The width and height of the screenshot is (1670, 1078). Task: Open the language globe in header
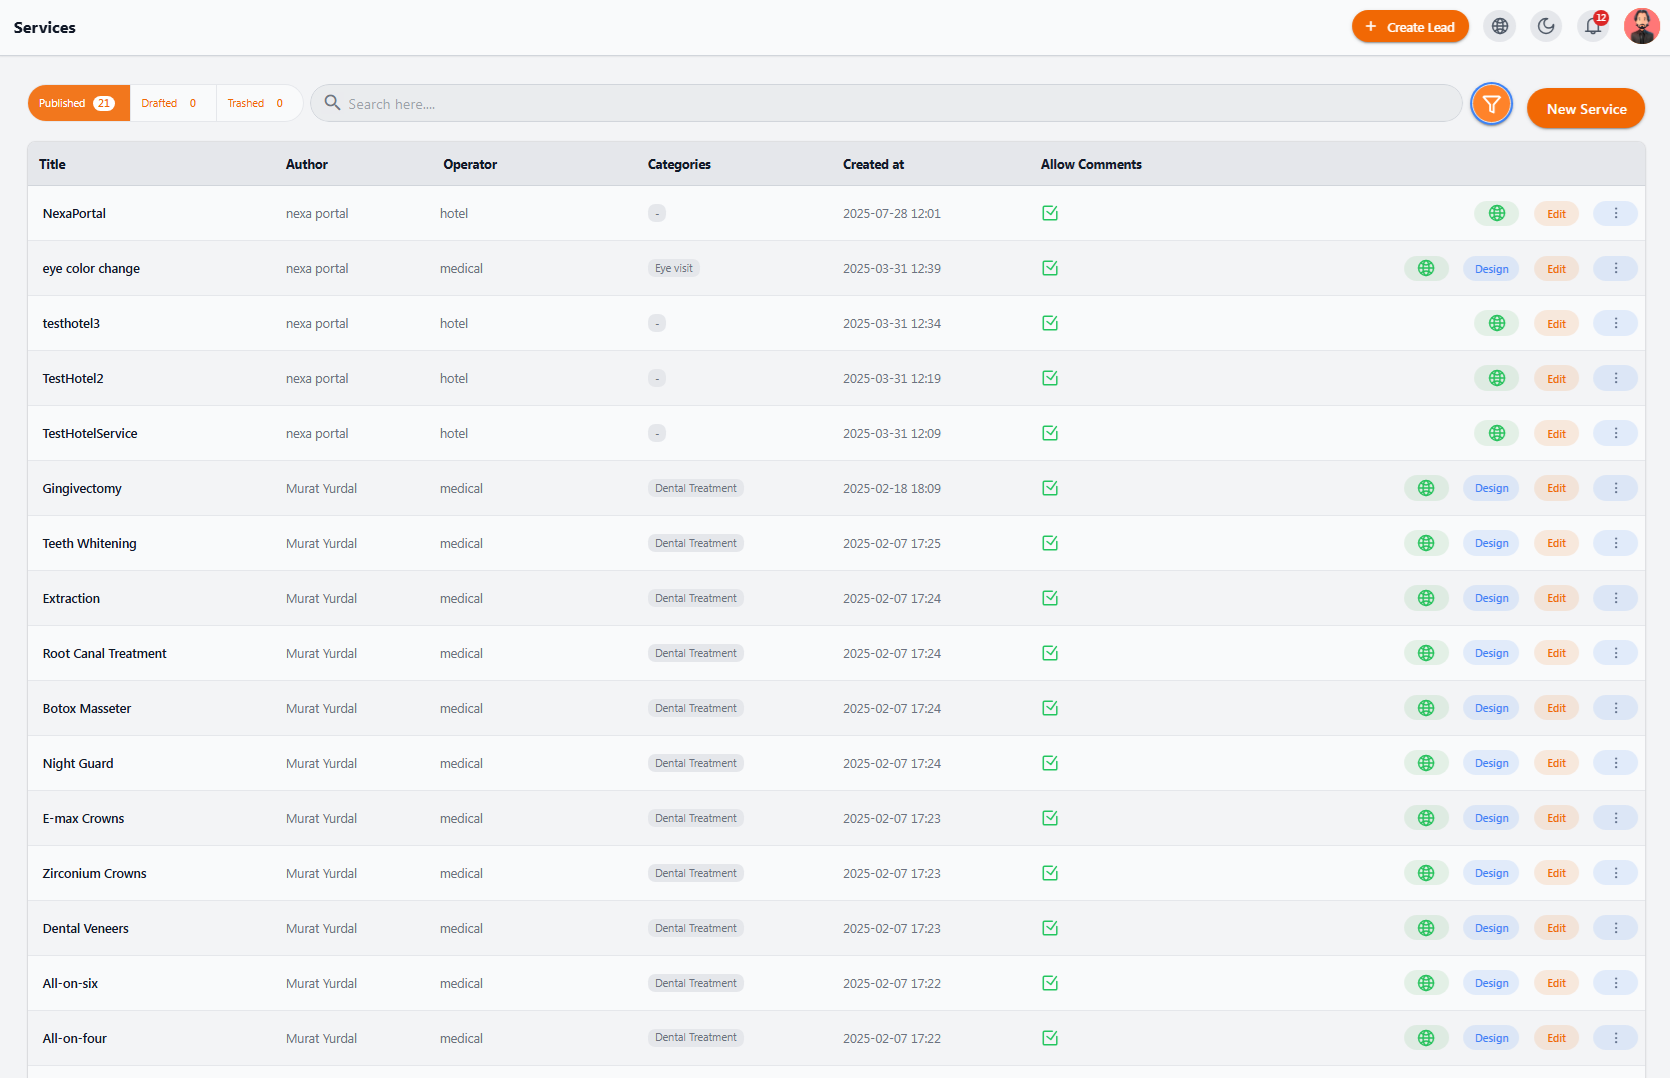coord(1499,27)
